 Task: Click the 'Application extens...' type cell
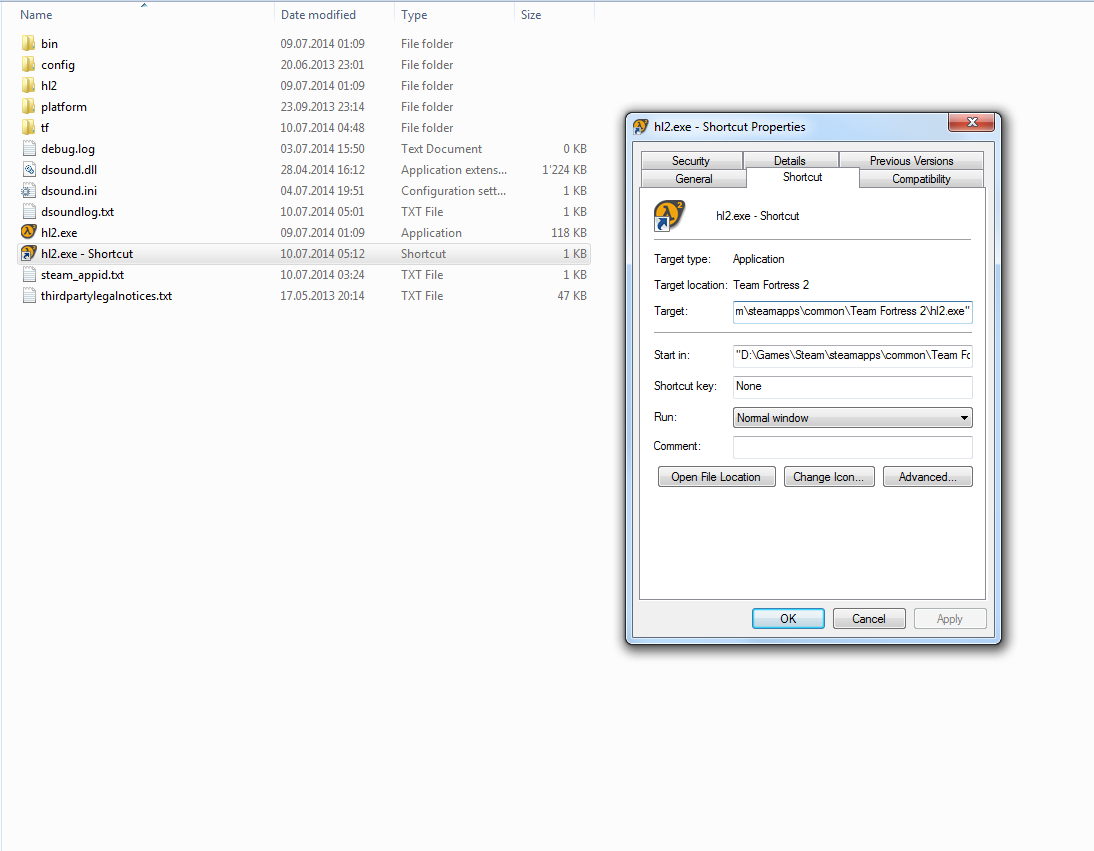pyautogui.click(x=454, y=170)
